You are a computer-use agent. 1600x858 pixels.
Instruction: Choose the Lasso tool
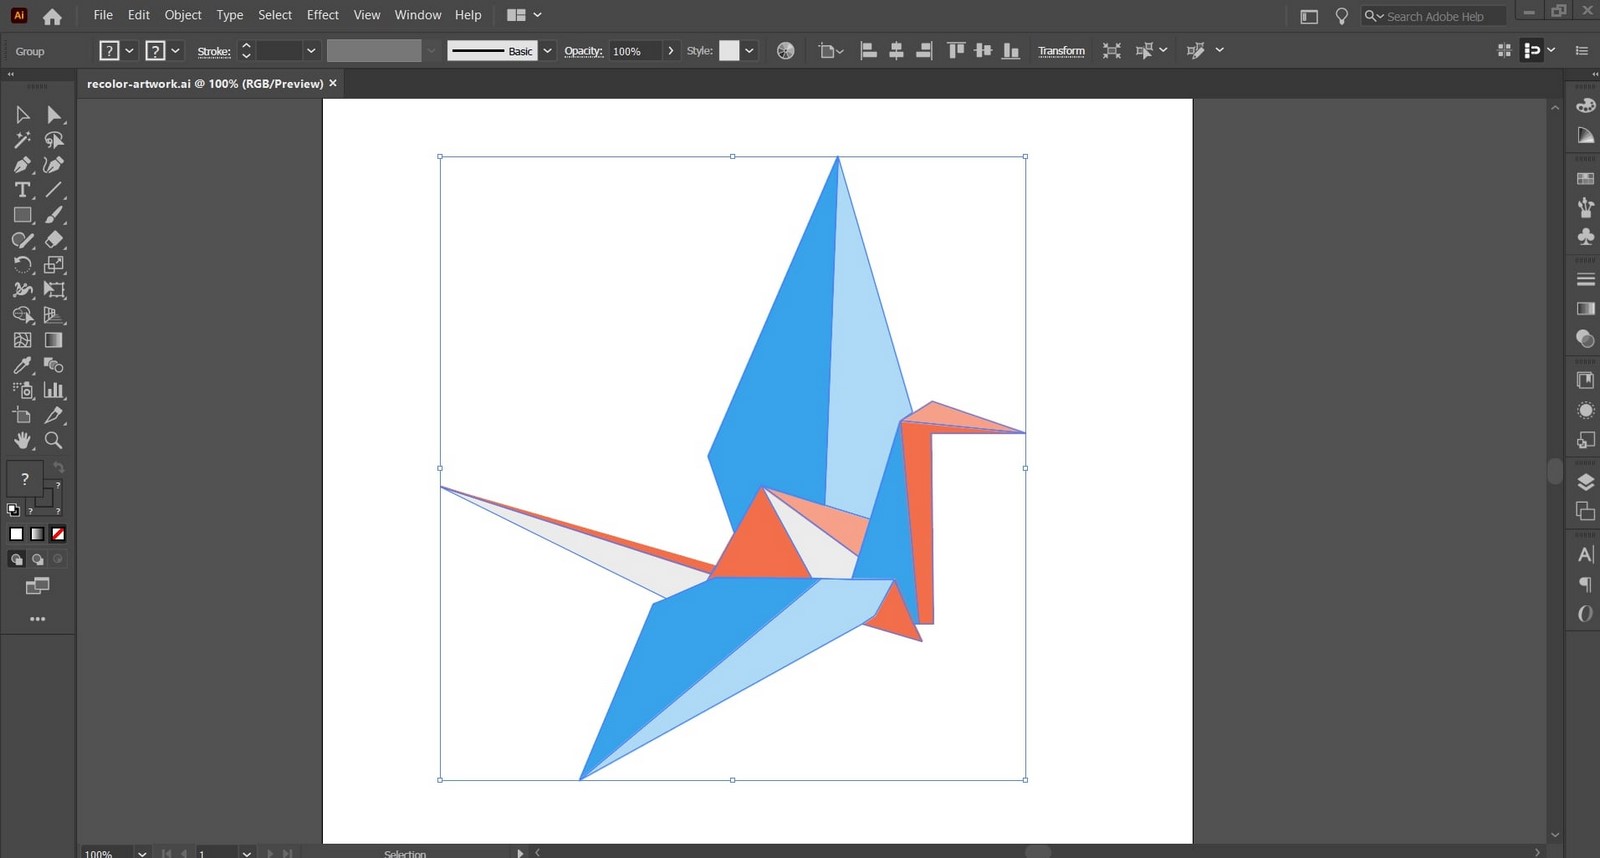pos(54,140)
